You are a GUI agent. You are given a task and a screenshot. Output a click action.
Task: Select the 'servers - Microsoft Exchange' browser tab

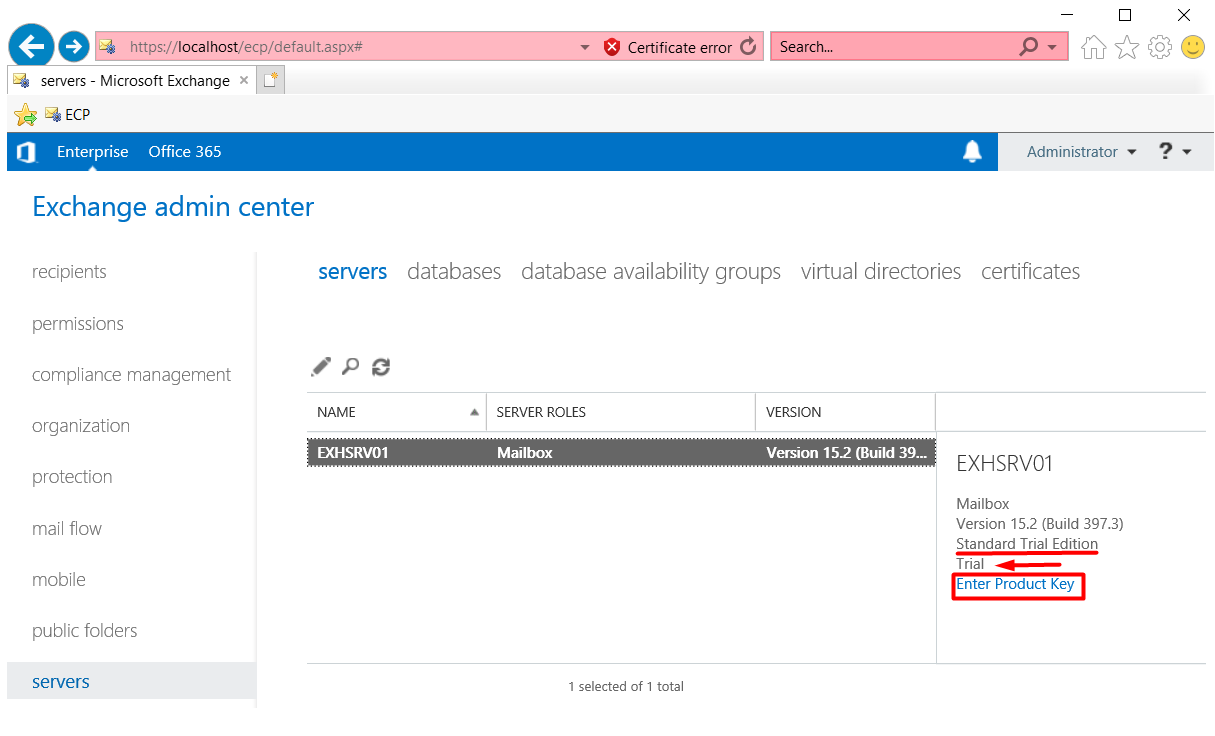pyautogui.click(x=131, y=81)
